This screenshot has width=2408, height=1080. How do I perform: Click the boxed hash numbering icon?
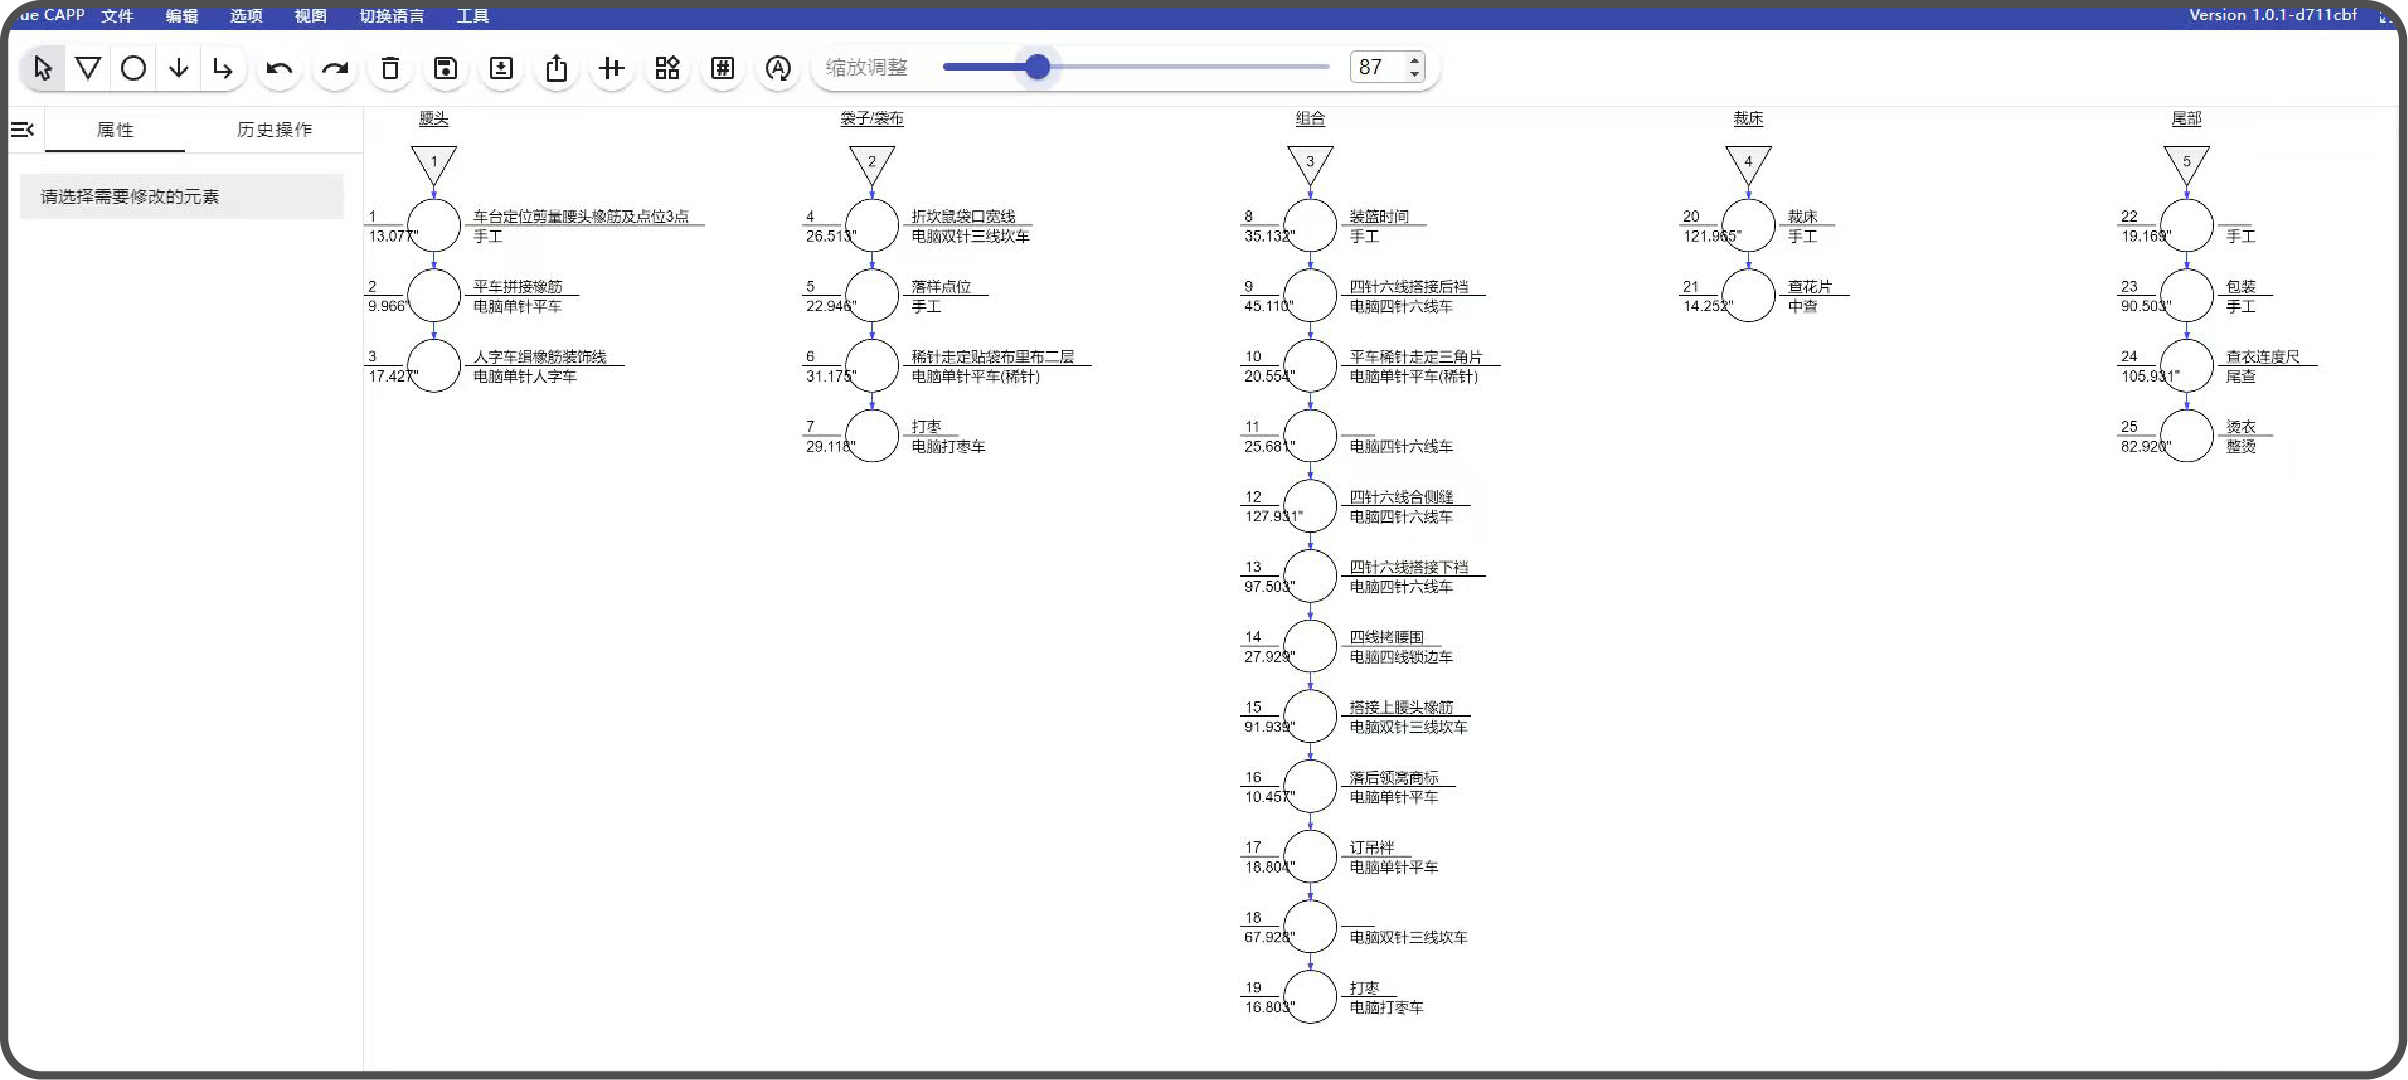click(x=722, y=68)
